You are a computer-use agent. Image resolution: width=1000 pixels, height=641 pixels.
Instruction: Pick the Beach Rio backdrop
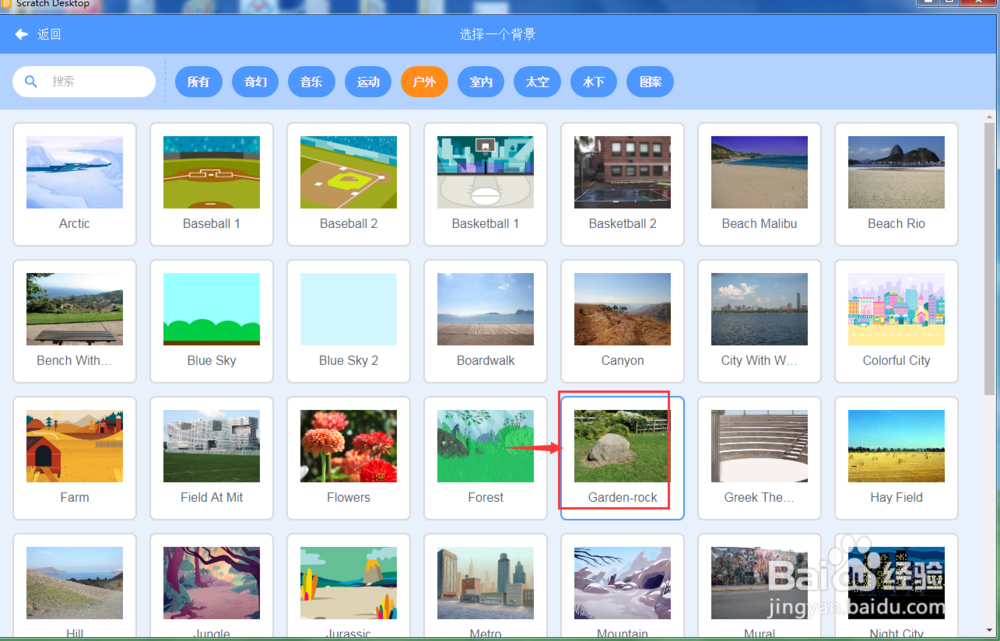point(896,184)
